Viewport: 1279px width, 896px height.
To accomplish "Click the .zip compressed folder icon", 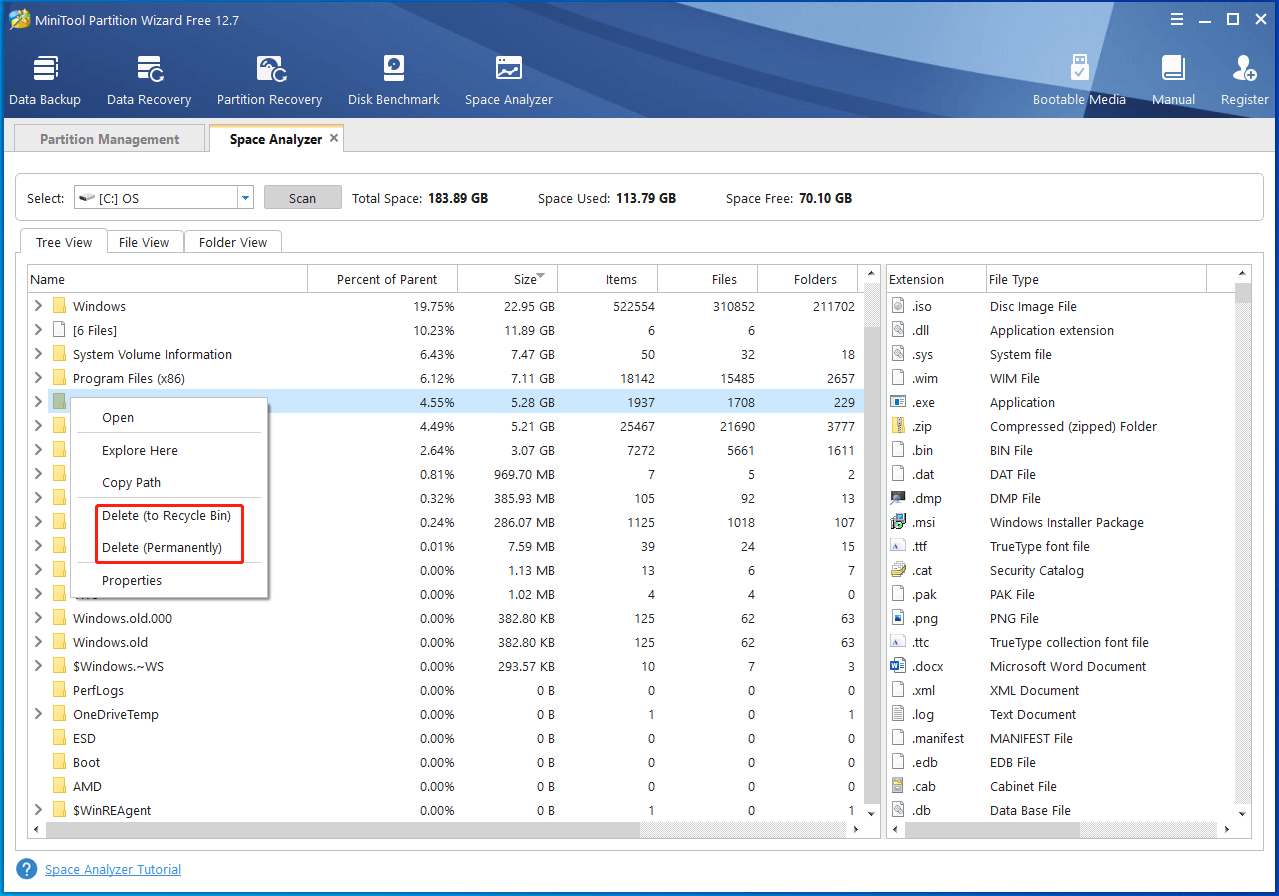I will (x=898, y=426).
